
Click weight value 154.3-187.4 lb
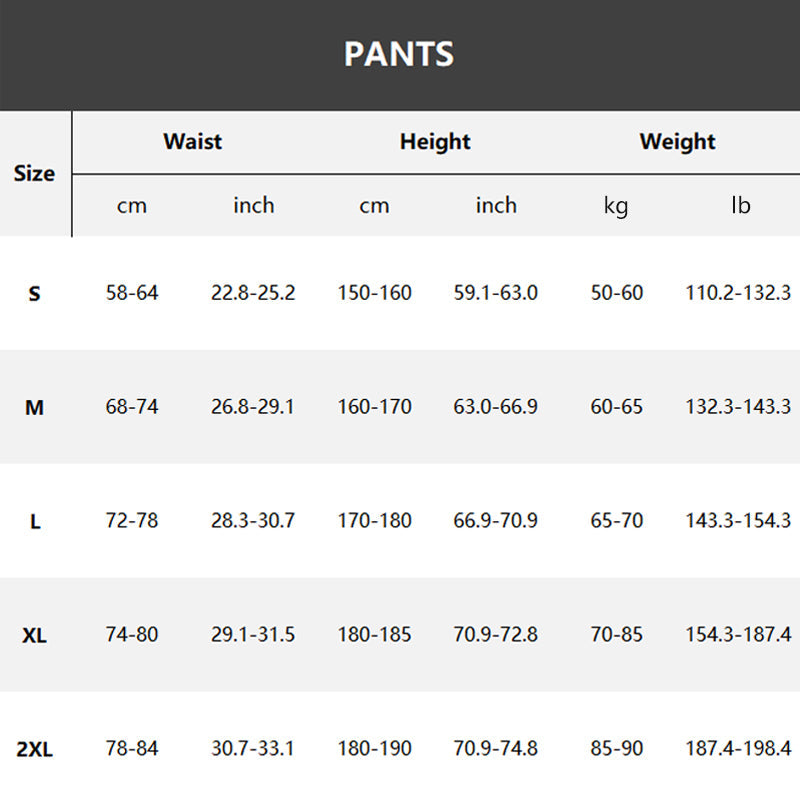click(738, 635)
